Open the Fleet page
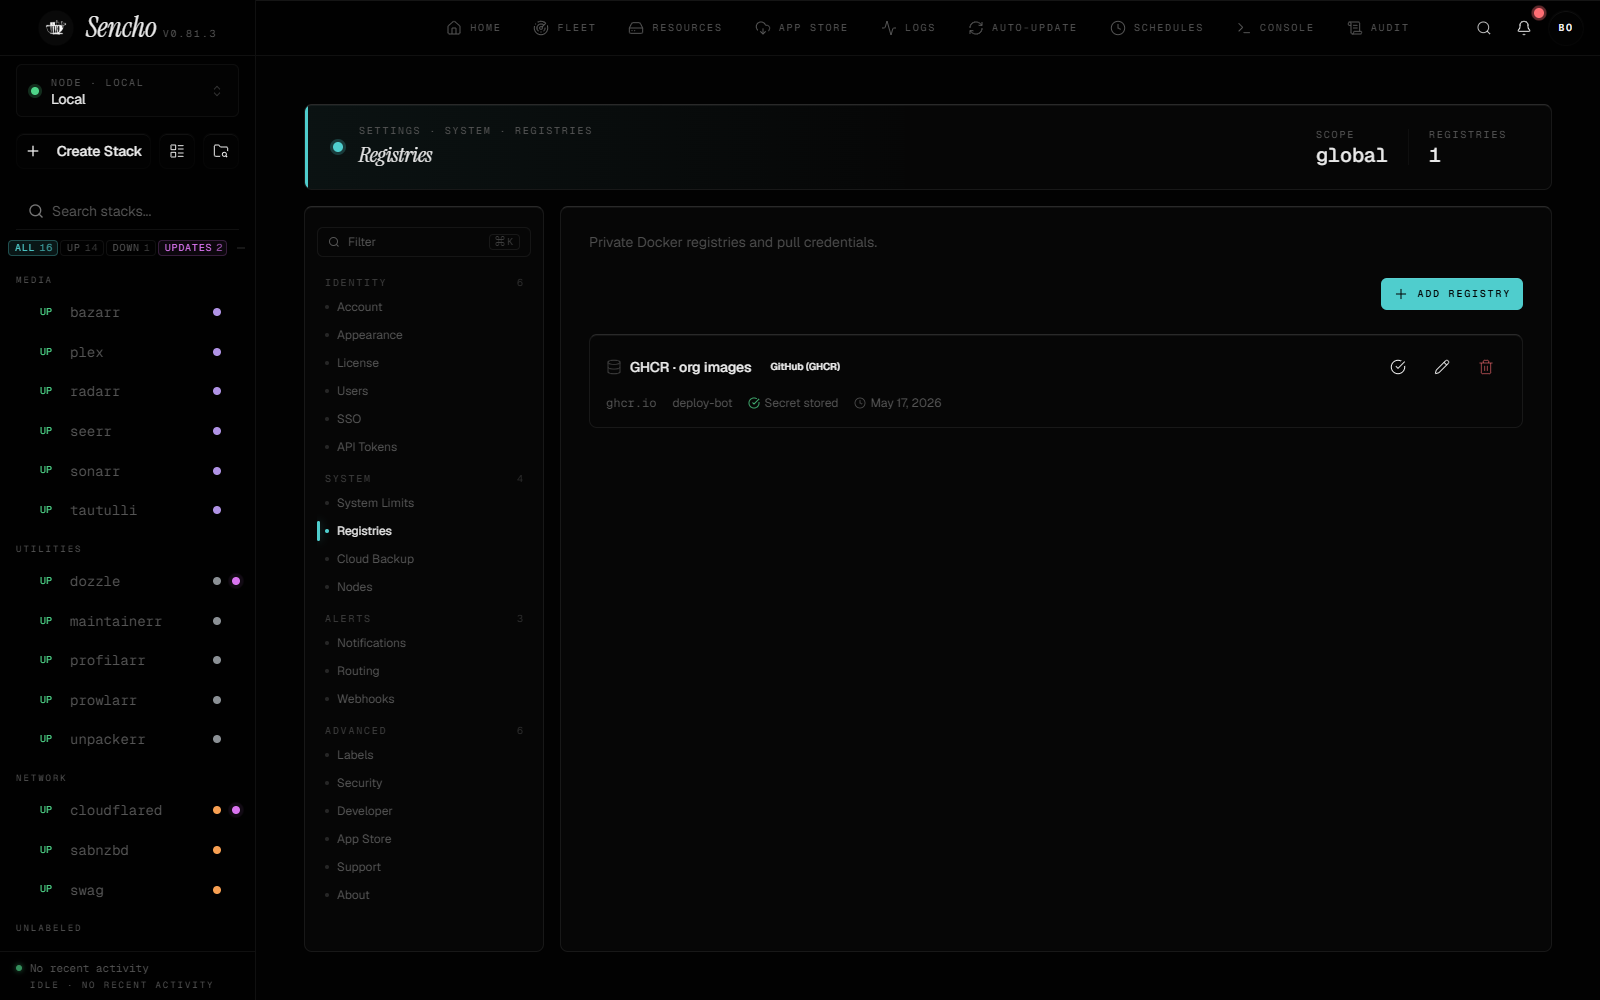 coord(564,28)
